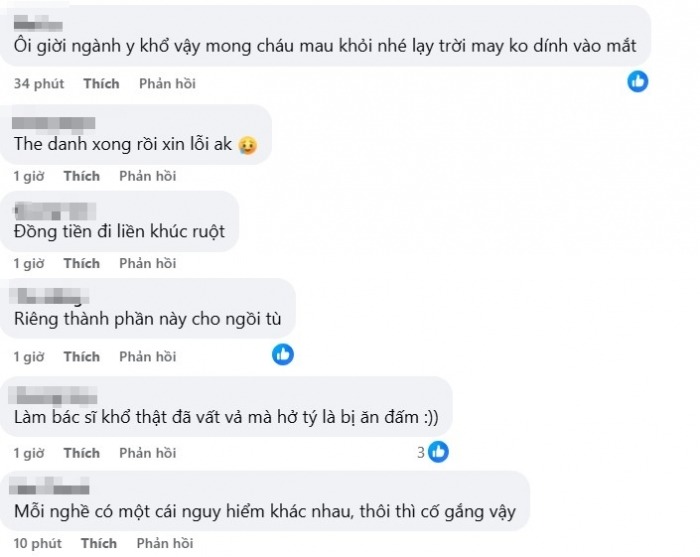Like 'Đồng tiền đi liền khúc ruột' comment
This screenshot has height=557, width=700.
82,263
